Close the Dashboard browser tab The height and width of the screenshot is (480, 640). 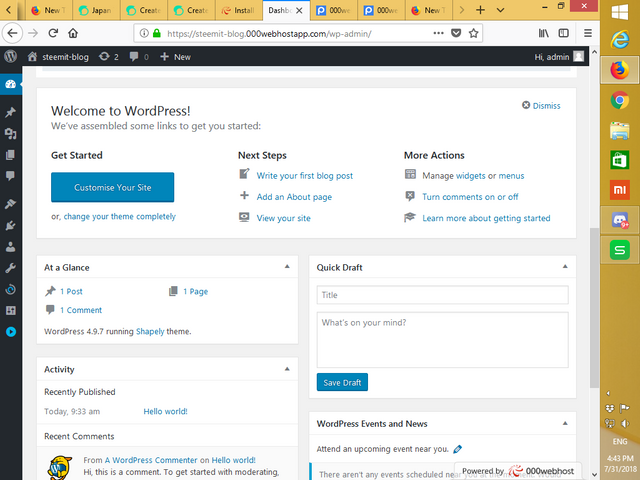coord(299,10)
